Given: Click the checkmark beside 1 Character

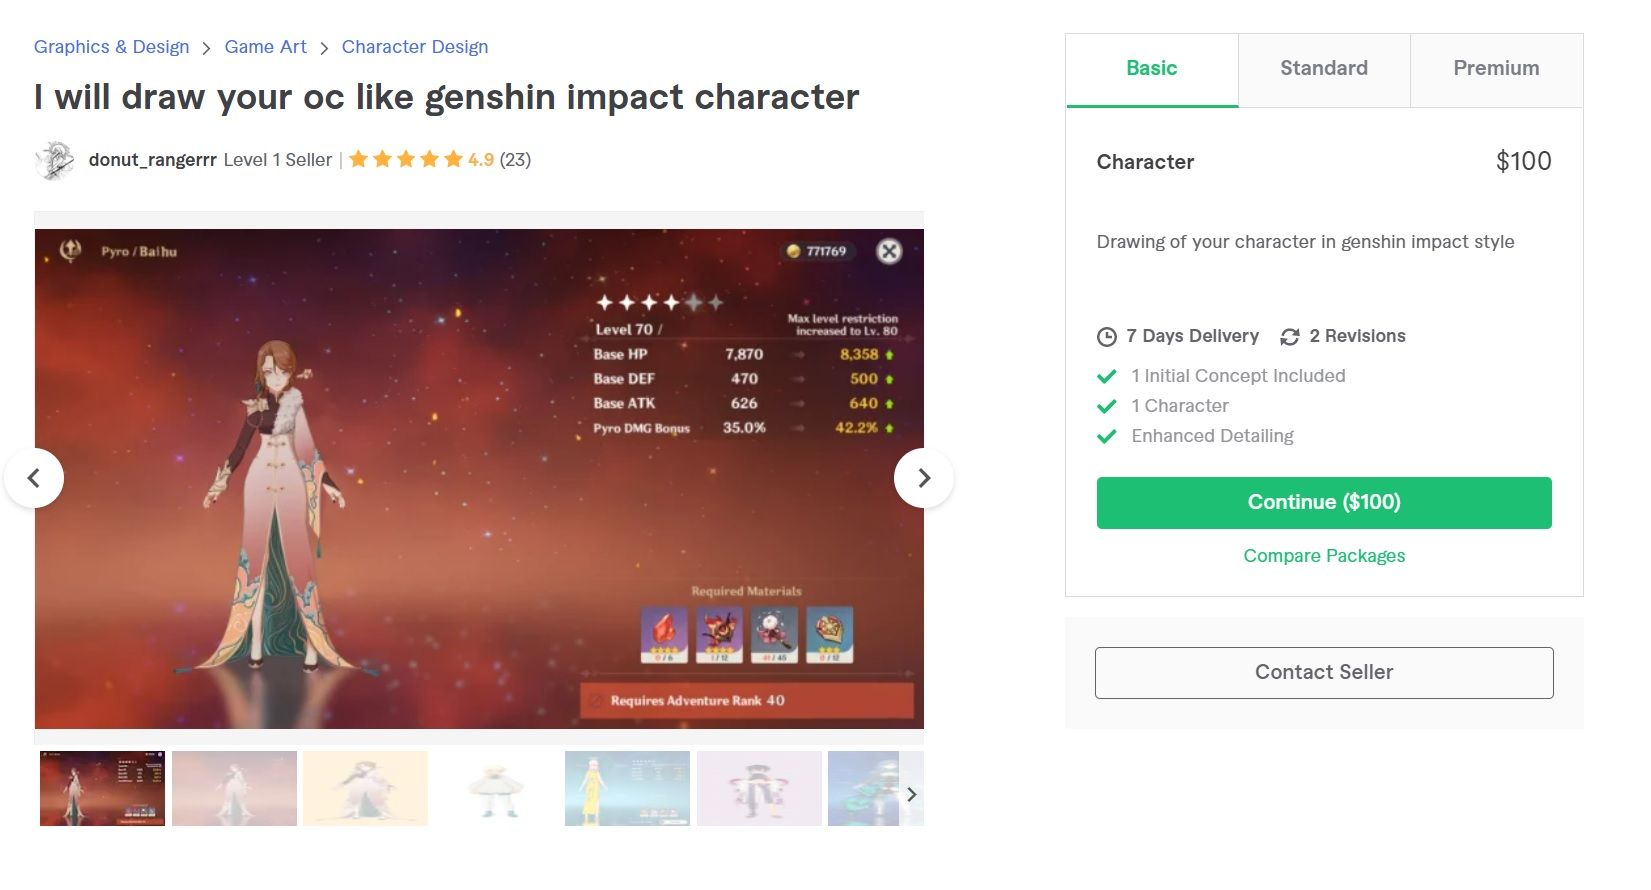Looking at the screenshot, I should coord(1107,406).
